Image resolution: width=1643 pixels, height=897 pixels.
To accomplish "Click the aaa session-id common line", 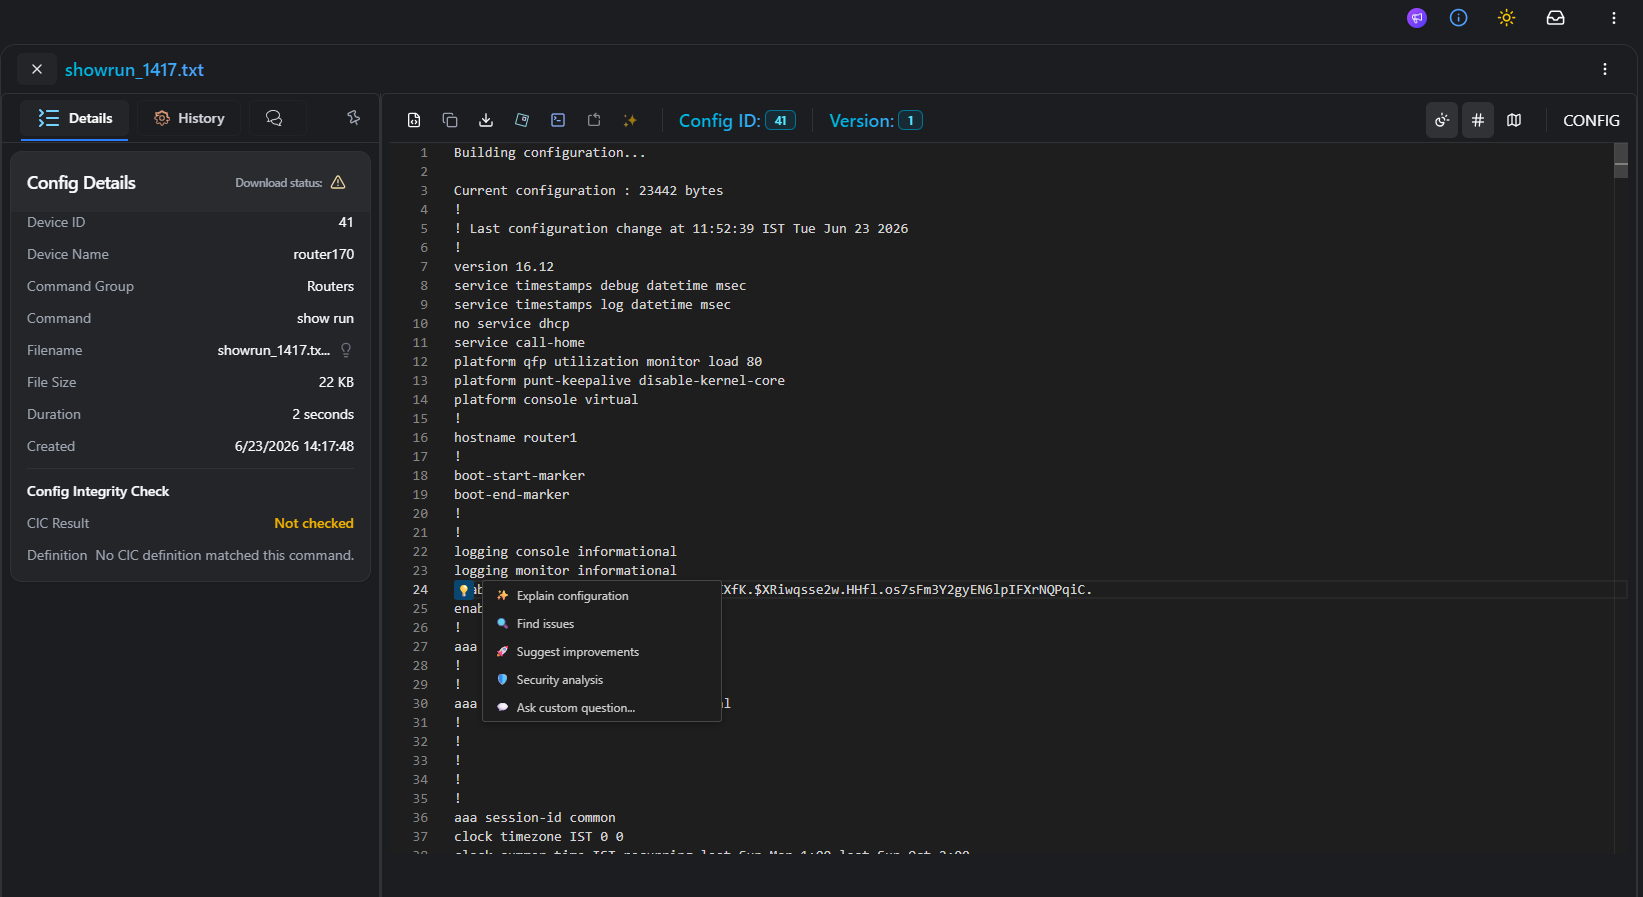I will coord(535,818).
